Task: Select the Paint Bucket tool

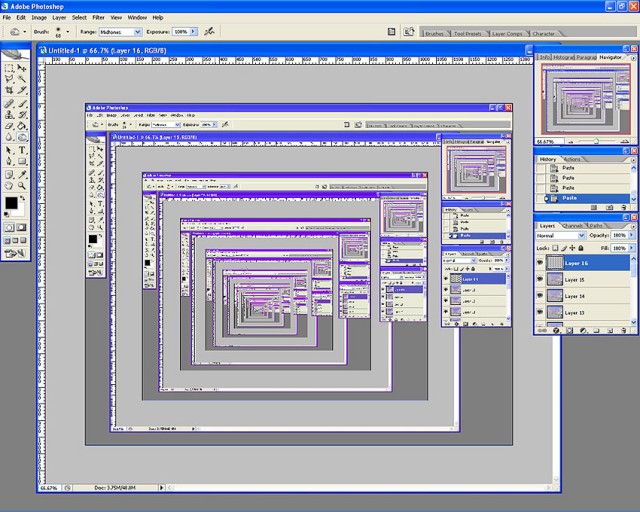Action: click(22, 126)
